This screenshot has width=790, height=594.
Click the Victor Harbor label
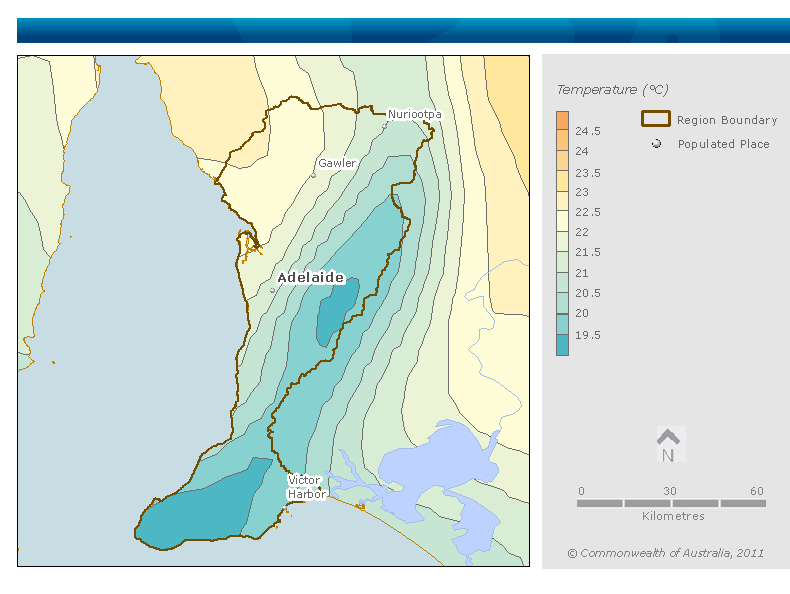(306, 487)
